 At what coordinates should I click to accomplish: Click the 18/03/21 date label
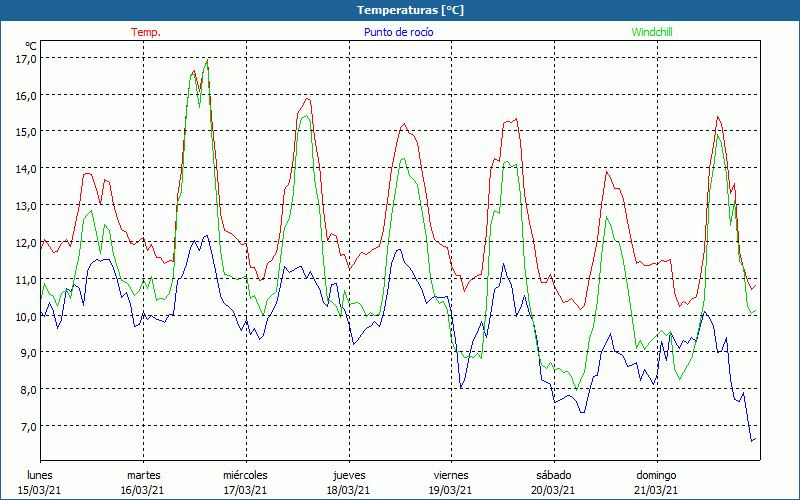pyautogui.click(x=348, y=490)
